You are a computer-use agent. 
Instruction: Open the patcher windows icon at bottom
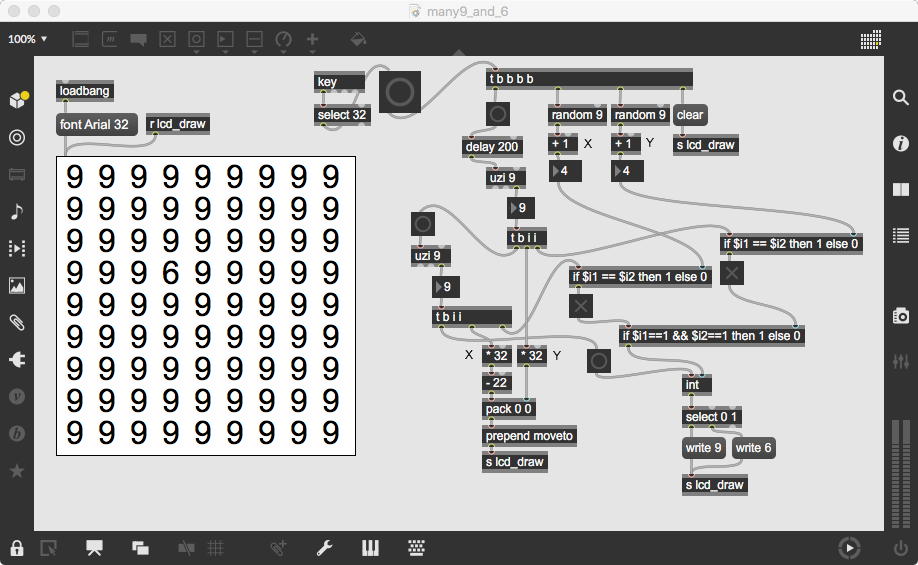[x=141, y=548]
